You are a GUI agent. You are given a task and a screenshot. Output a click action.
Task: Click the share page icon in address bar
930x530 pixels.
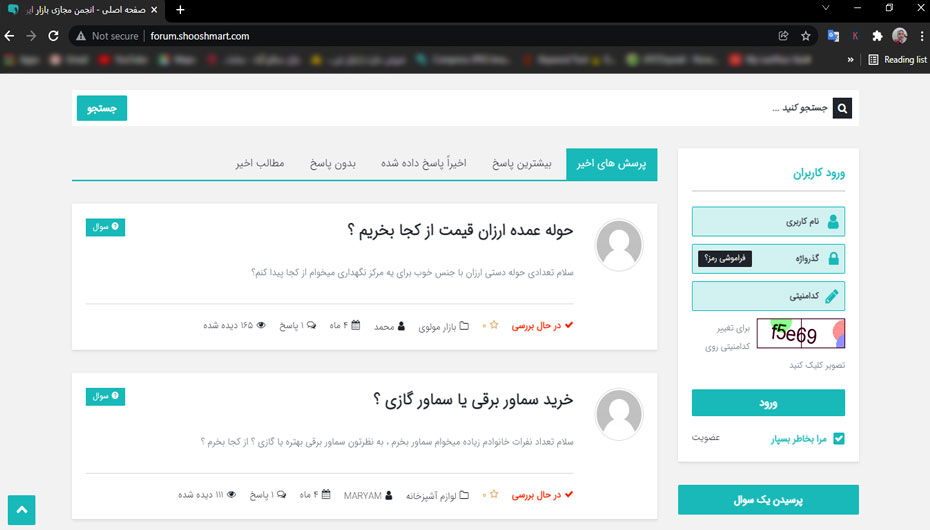(x=784, y=36)
